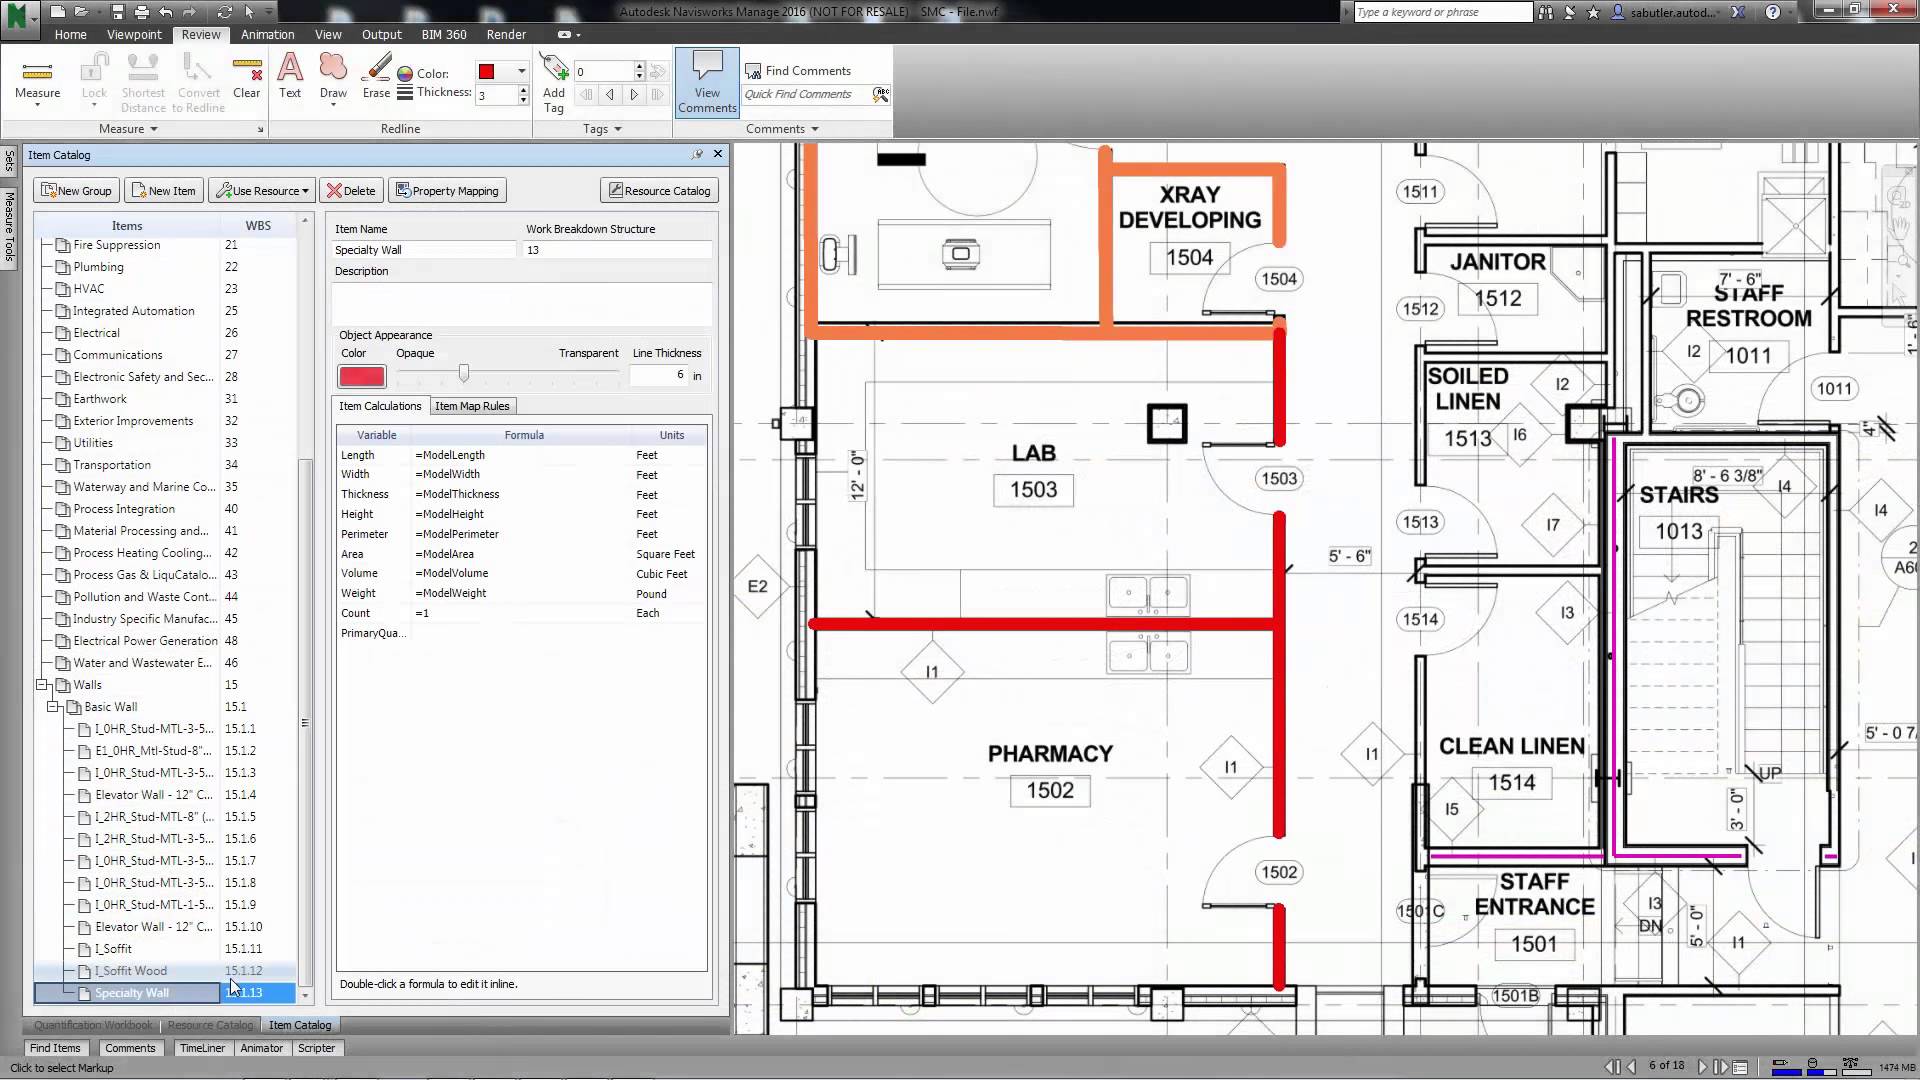Switch to the Quantification Workbook tab
This screenshot has width=1920, height=1080.
(90, 1025)
